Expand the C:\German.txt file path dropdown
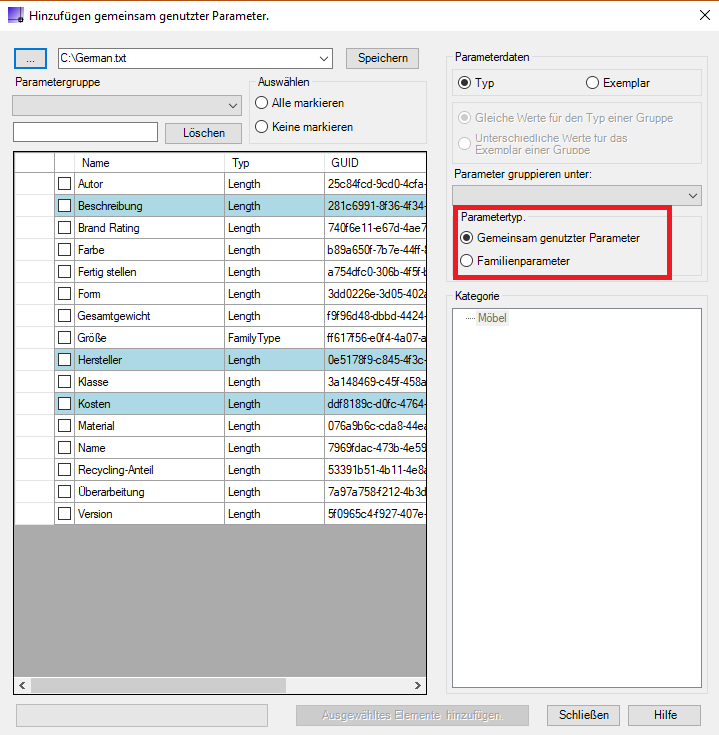 pos(323,59)
